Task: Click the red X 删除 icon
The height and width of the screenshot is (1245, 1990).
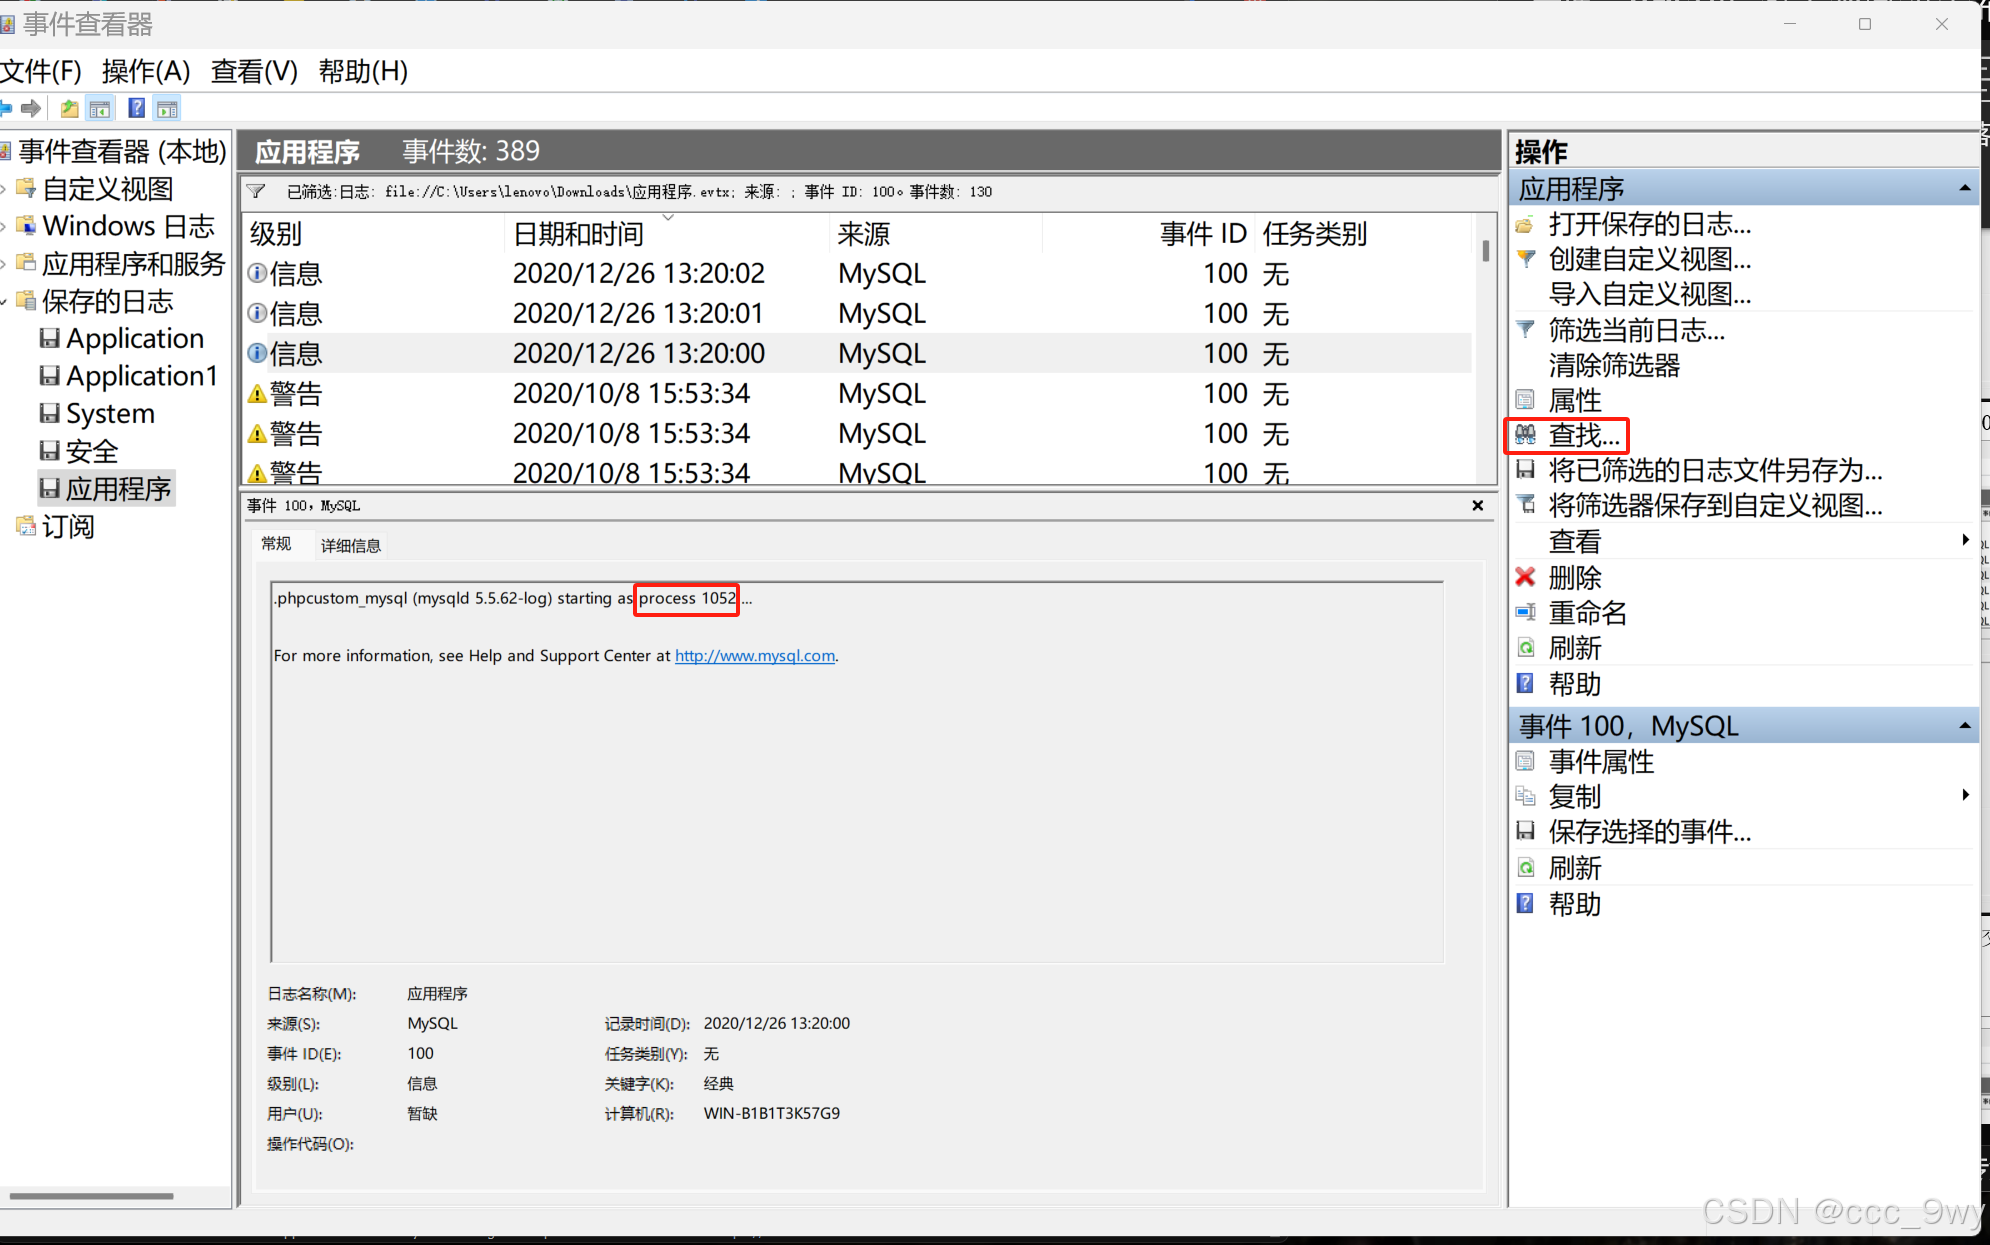Action: click(x=1525, y=577)
